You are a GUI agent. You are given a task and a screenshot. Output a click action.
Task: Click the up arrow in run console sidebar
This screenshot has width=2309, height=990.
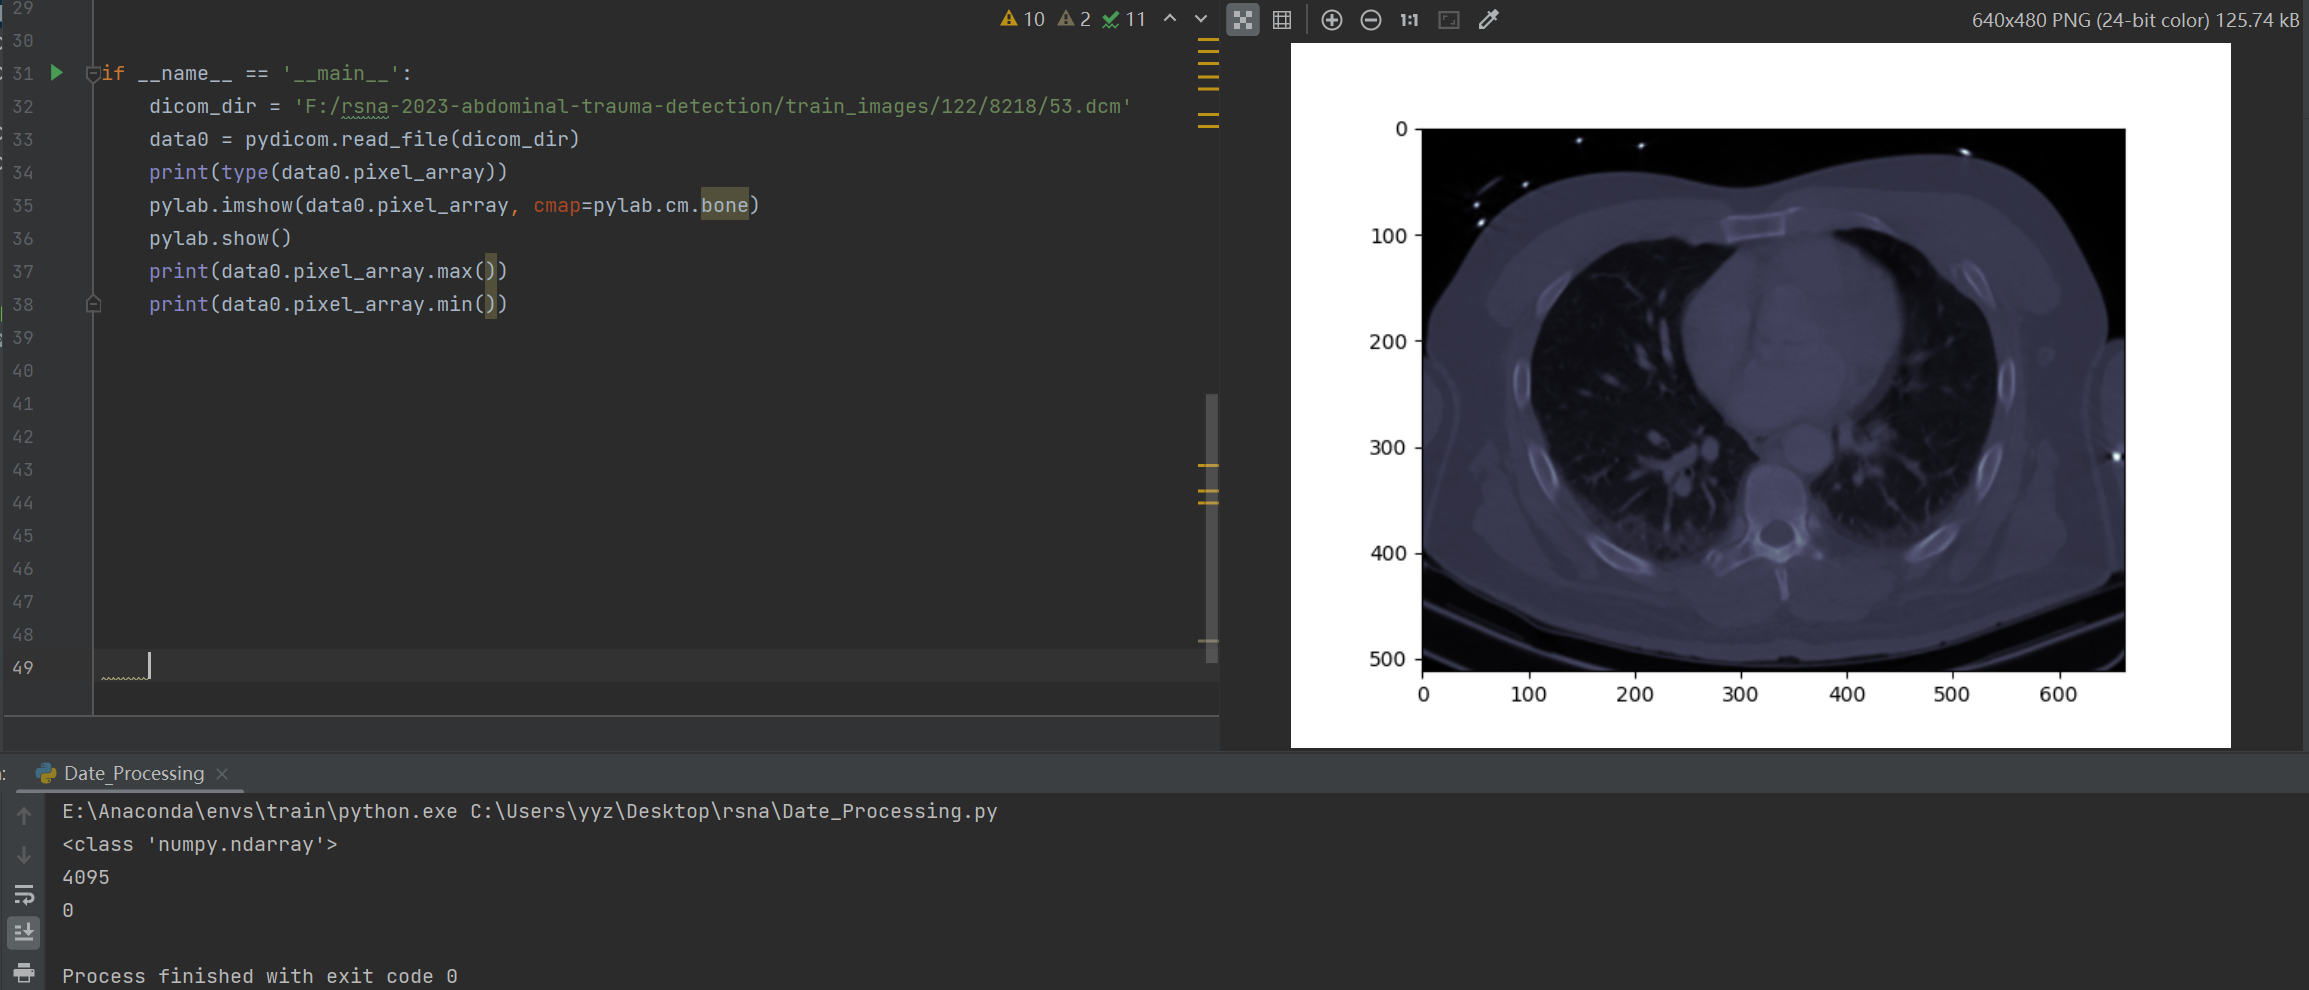coord(24,816)
